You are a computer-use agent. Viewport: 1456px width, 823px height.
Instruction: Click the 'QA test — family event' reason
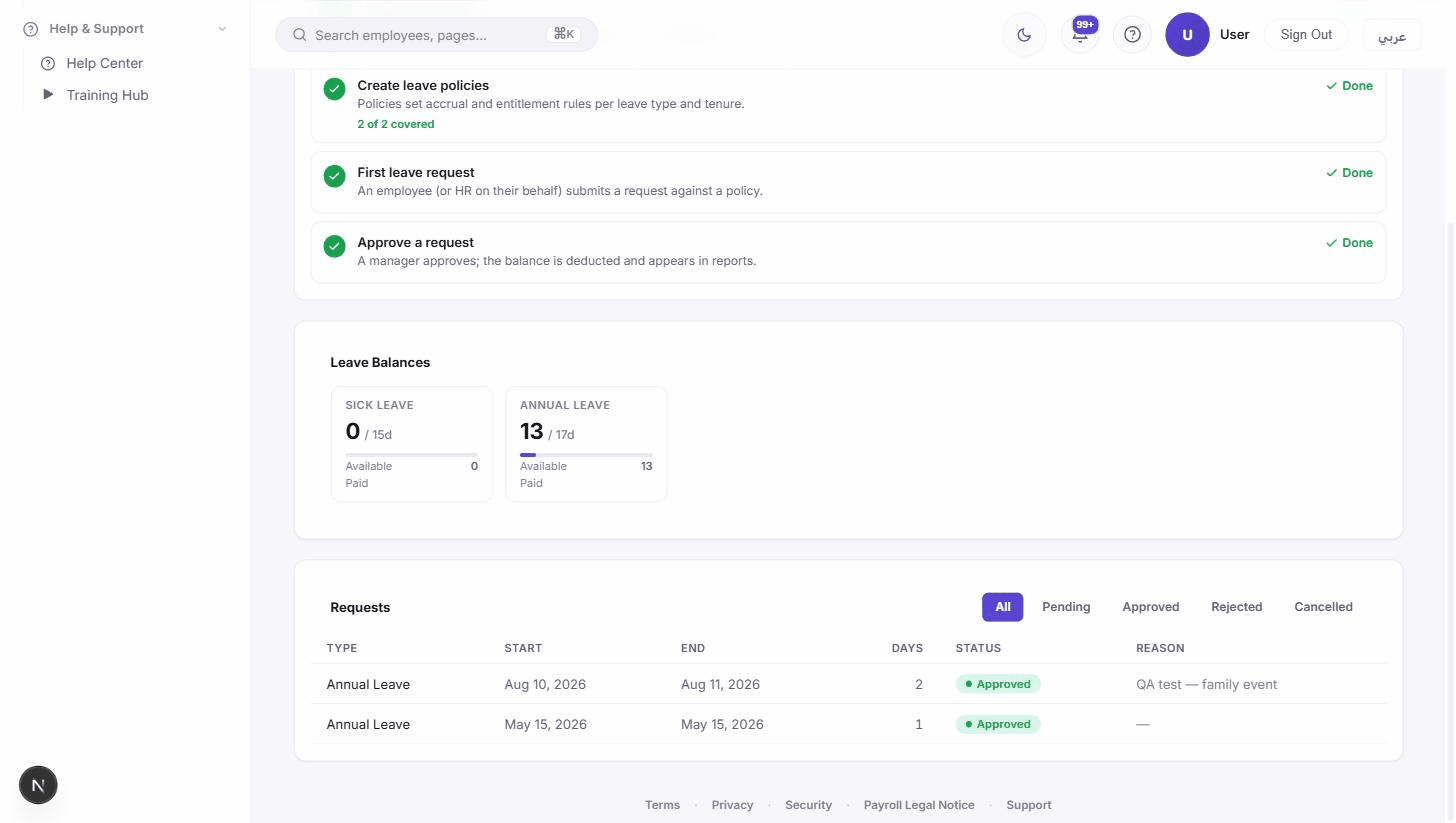[1206, 685]
